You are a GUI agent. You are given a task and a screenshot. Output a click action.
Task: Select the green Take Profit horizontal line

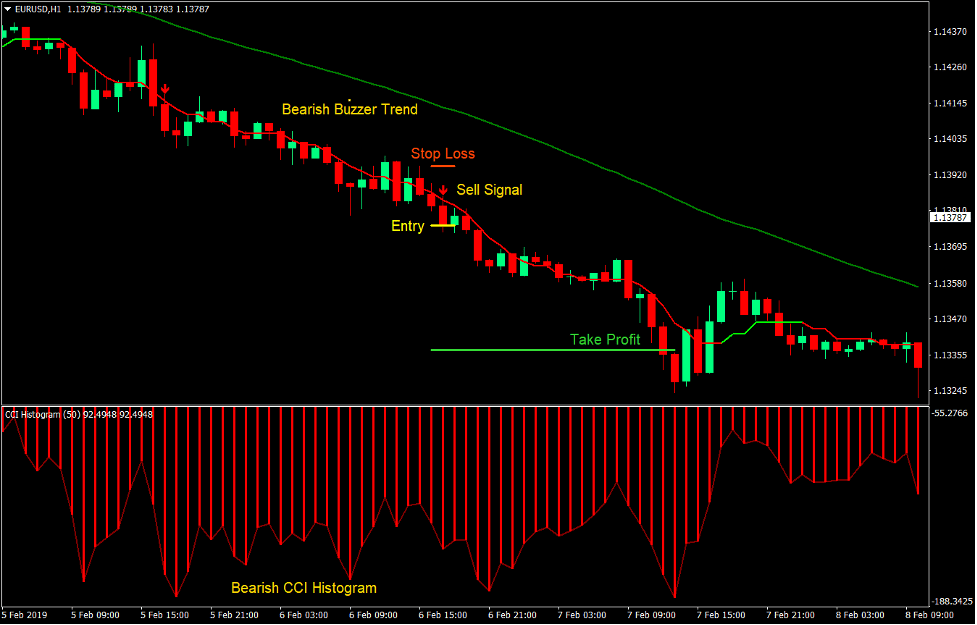click(x=550, y=350)
